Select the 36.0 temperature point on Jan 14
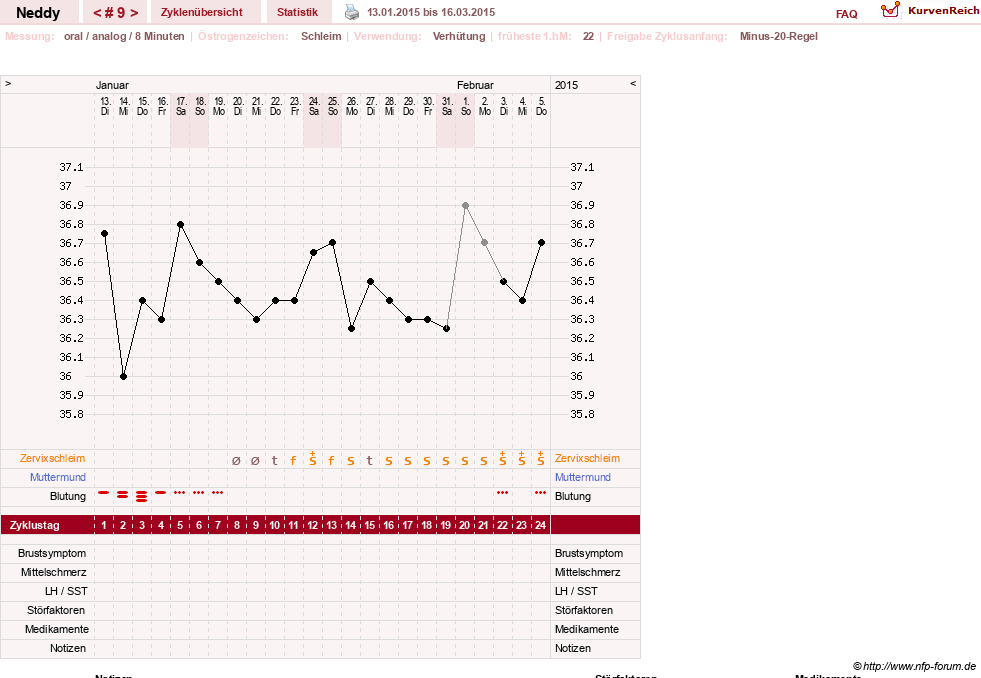 [123, 377]
